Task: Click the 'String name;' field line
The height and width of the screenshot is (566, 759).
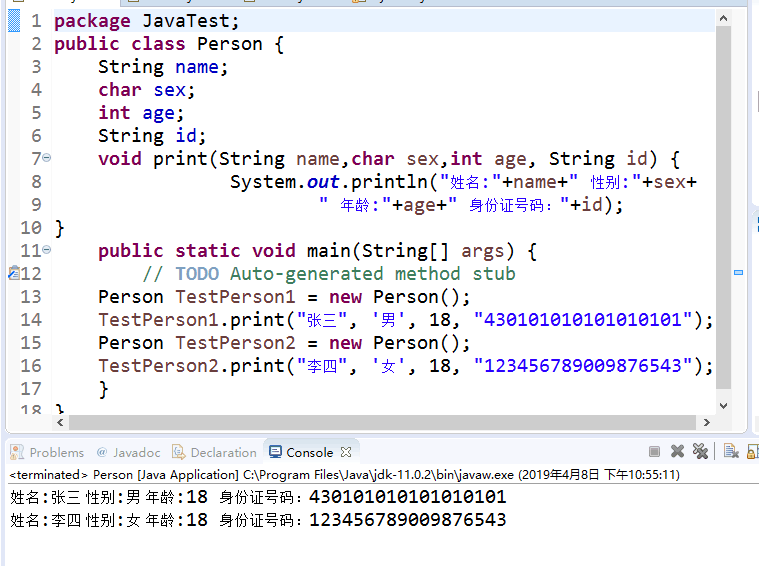Action: (x=163, y=67)
